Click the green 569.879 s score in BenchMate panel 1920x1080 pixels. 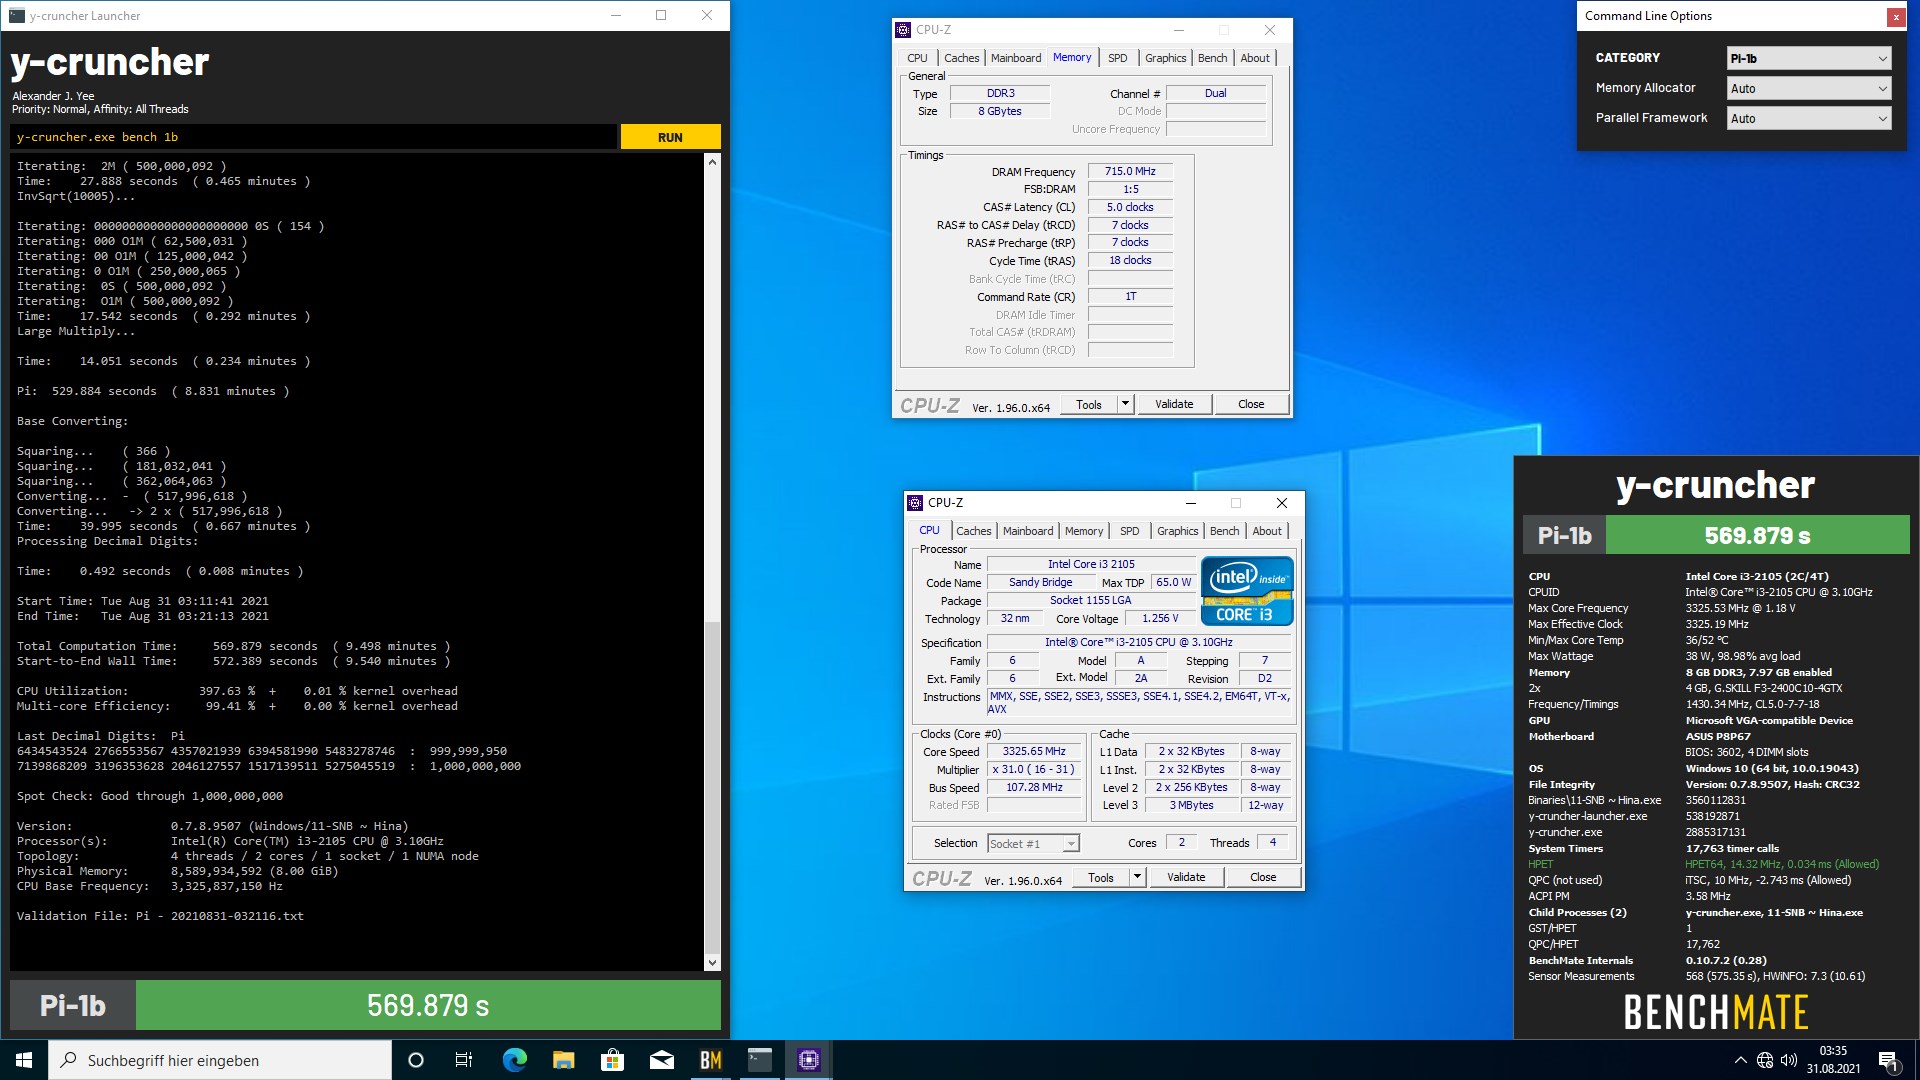[1757, 535]
